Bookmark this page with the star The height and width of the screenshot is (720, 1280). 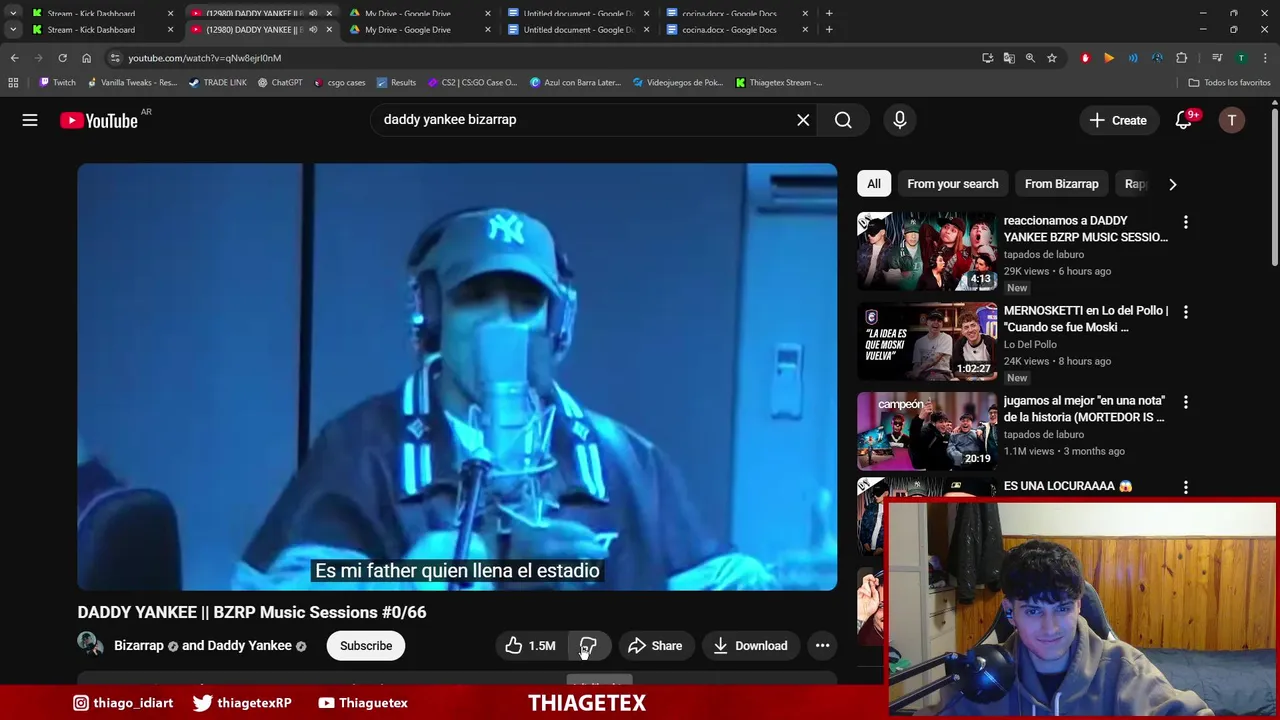(1052, 58)
